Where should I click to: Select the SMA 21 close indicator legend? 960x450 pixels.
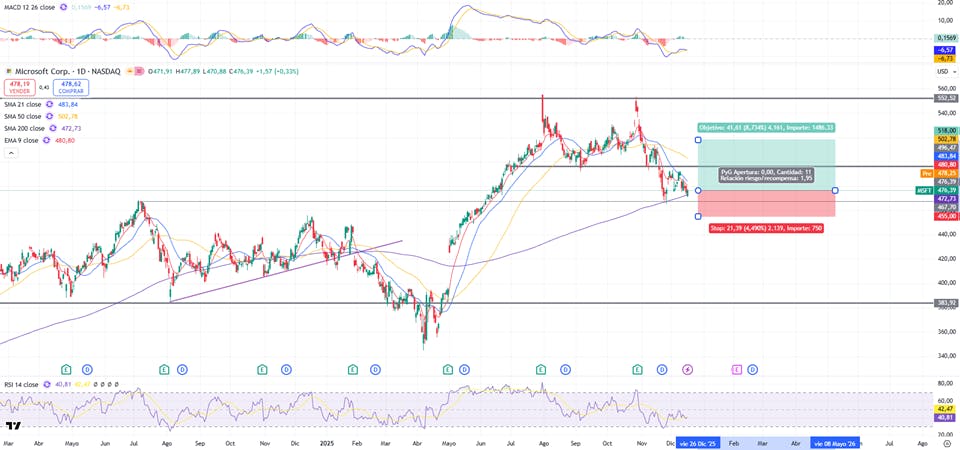(x=24, y=105)
